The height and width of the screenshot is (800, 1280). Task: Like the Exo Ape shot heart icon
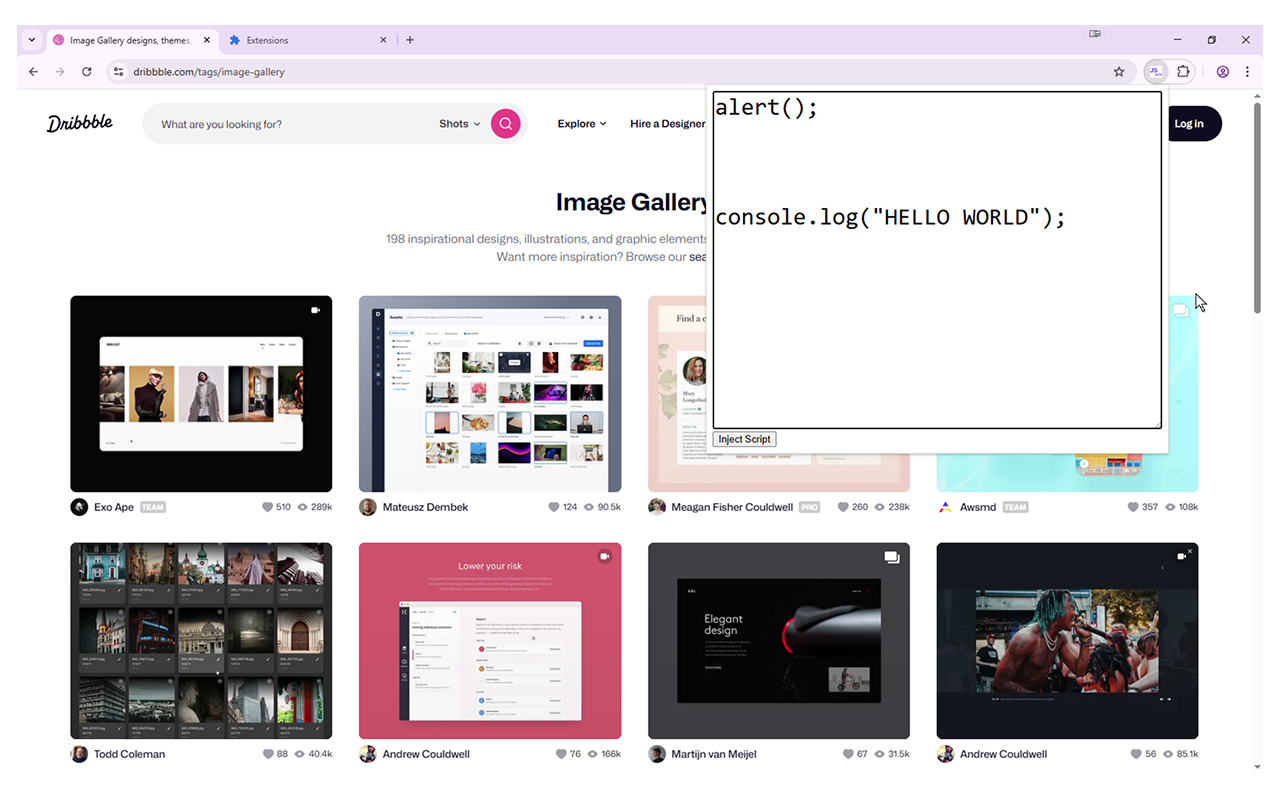tap(267, 507)
